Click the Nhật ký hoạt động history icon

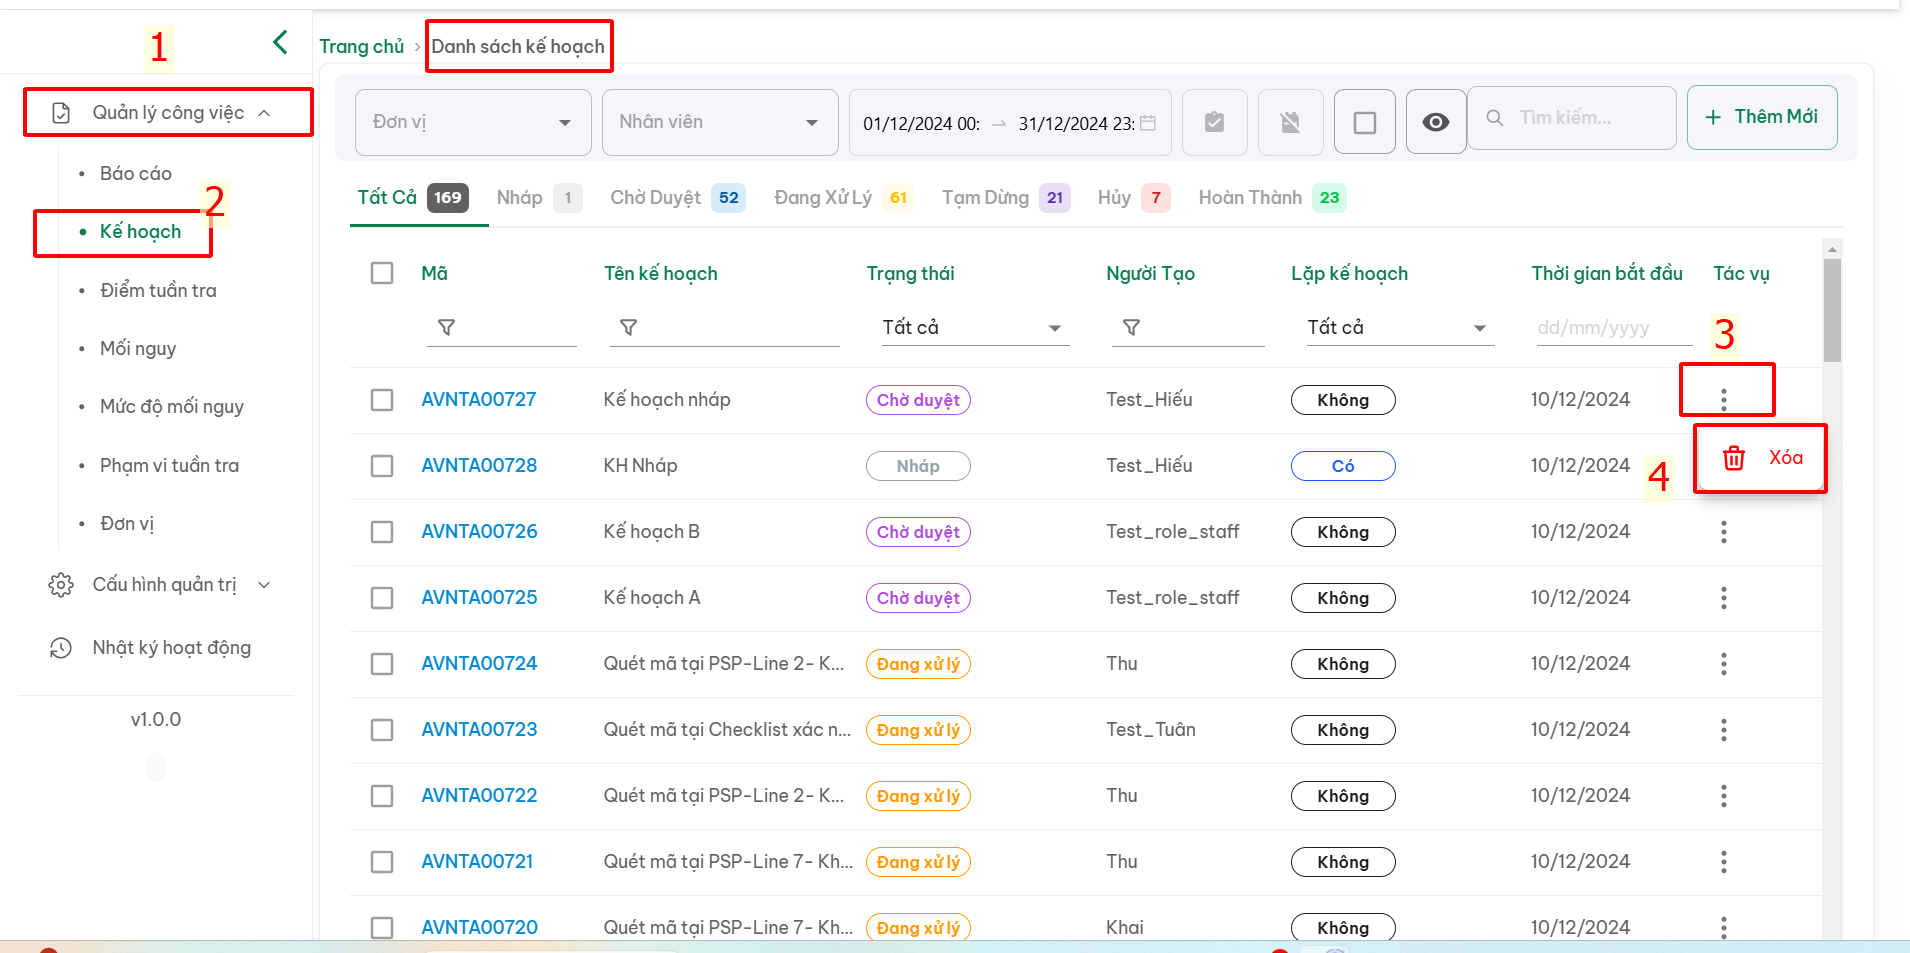61,648
